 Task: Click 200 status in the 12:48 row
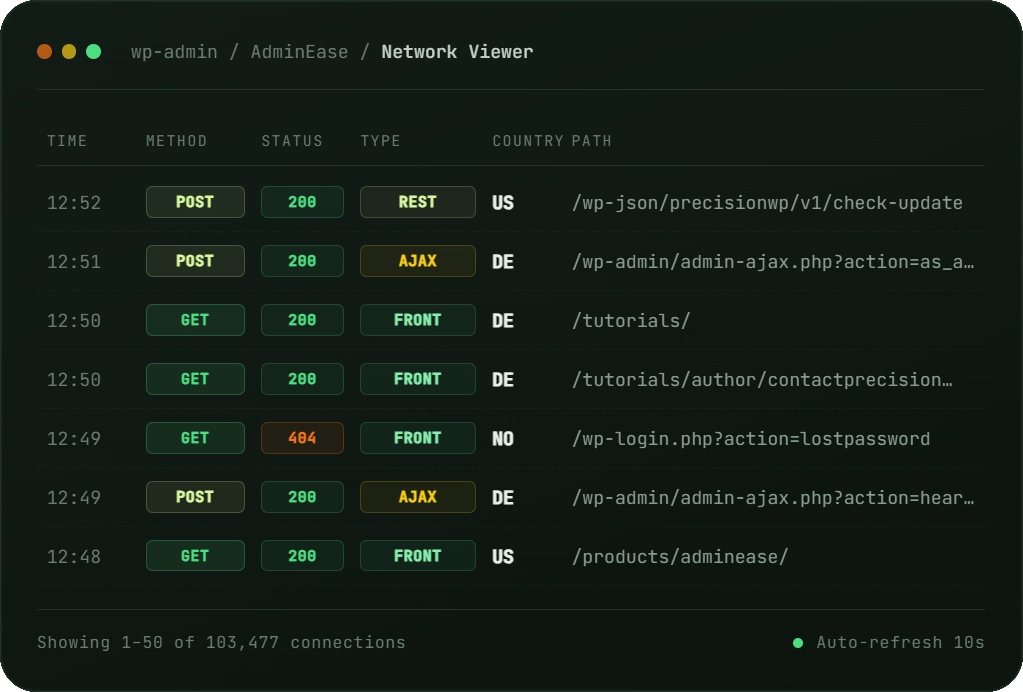tap(302, 556)
